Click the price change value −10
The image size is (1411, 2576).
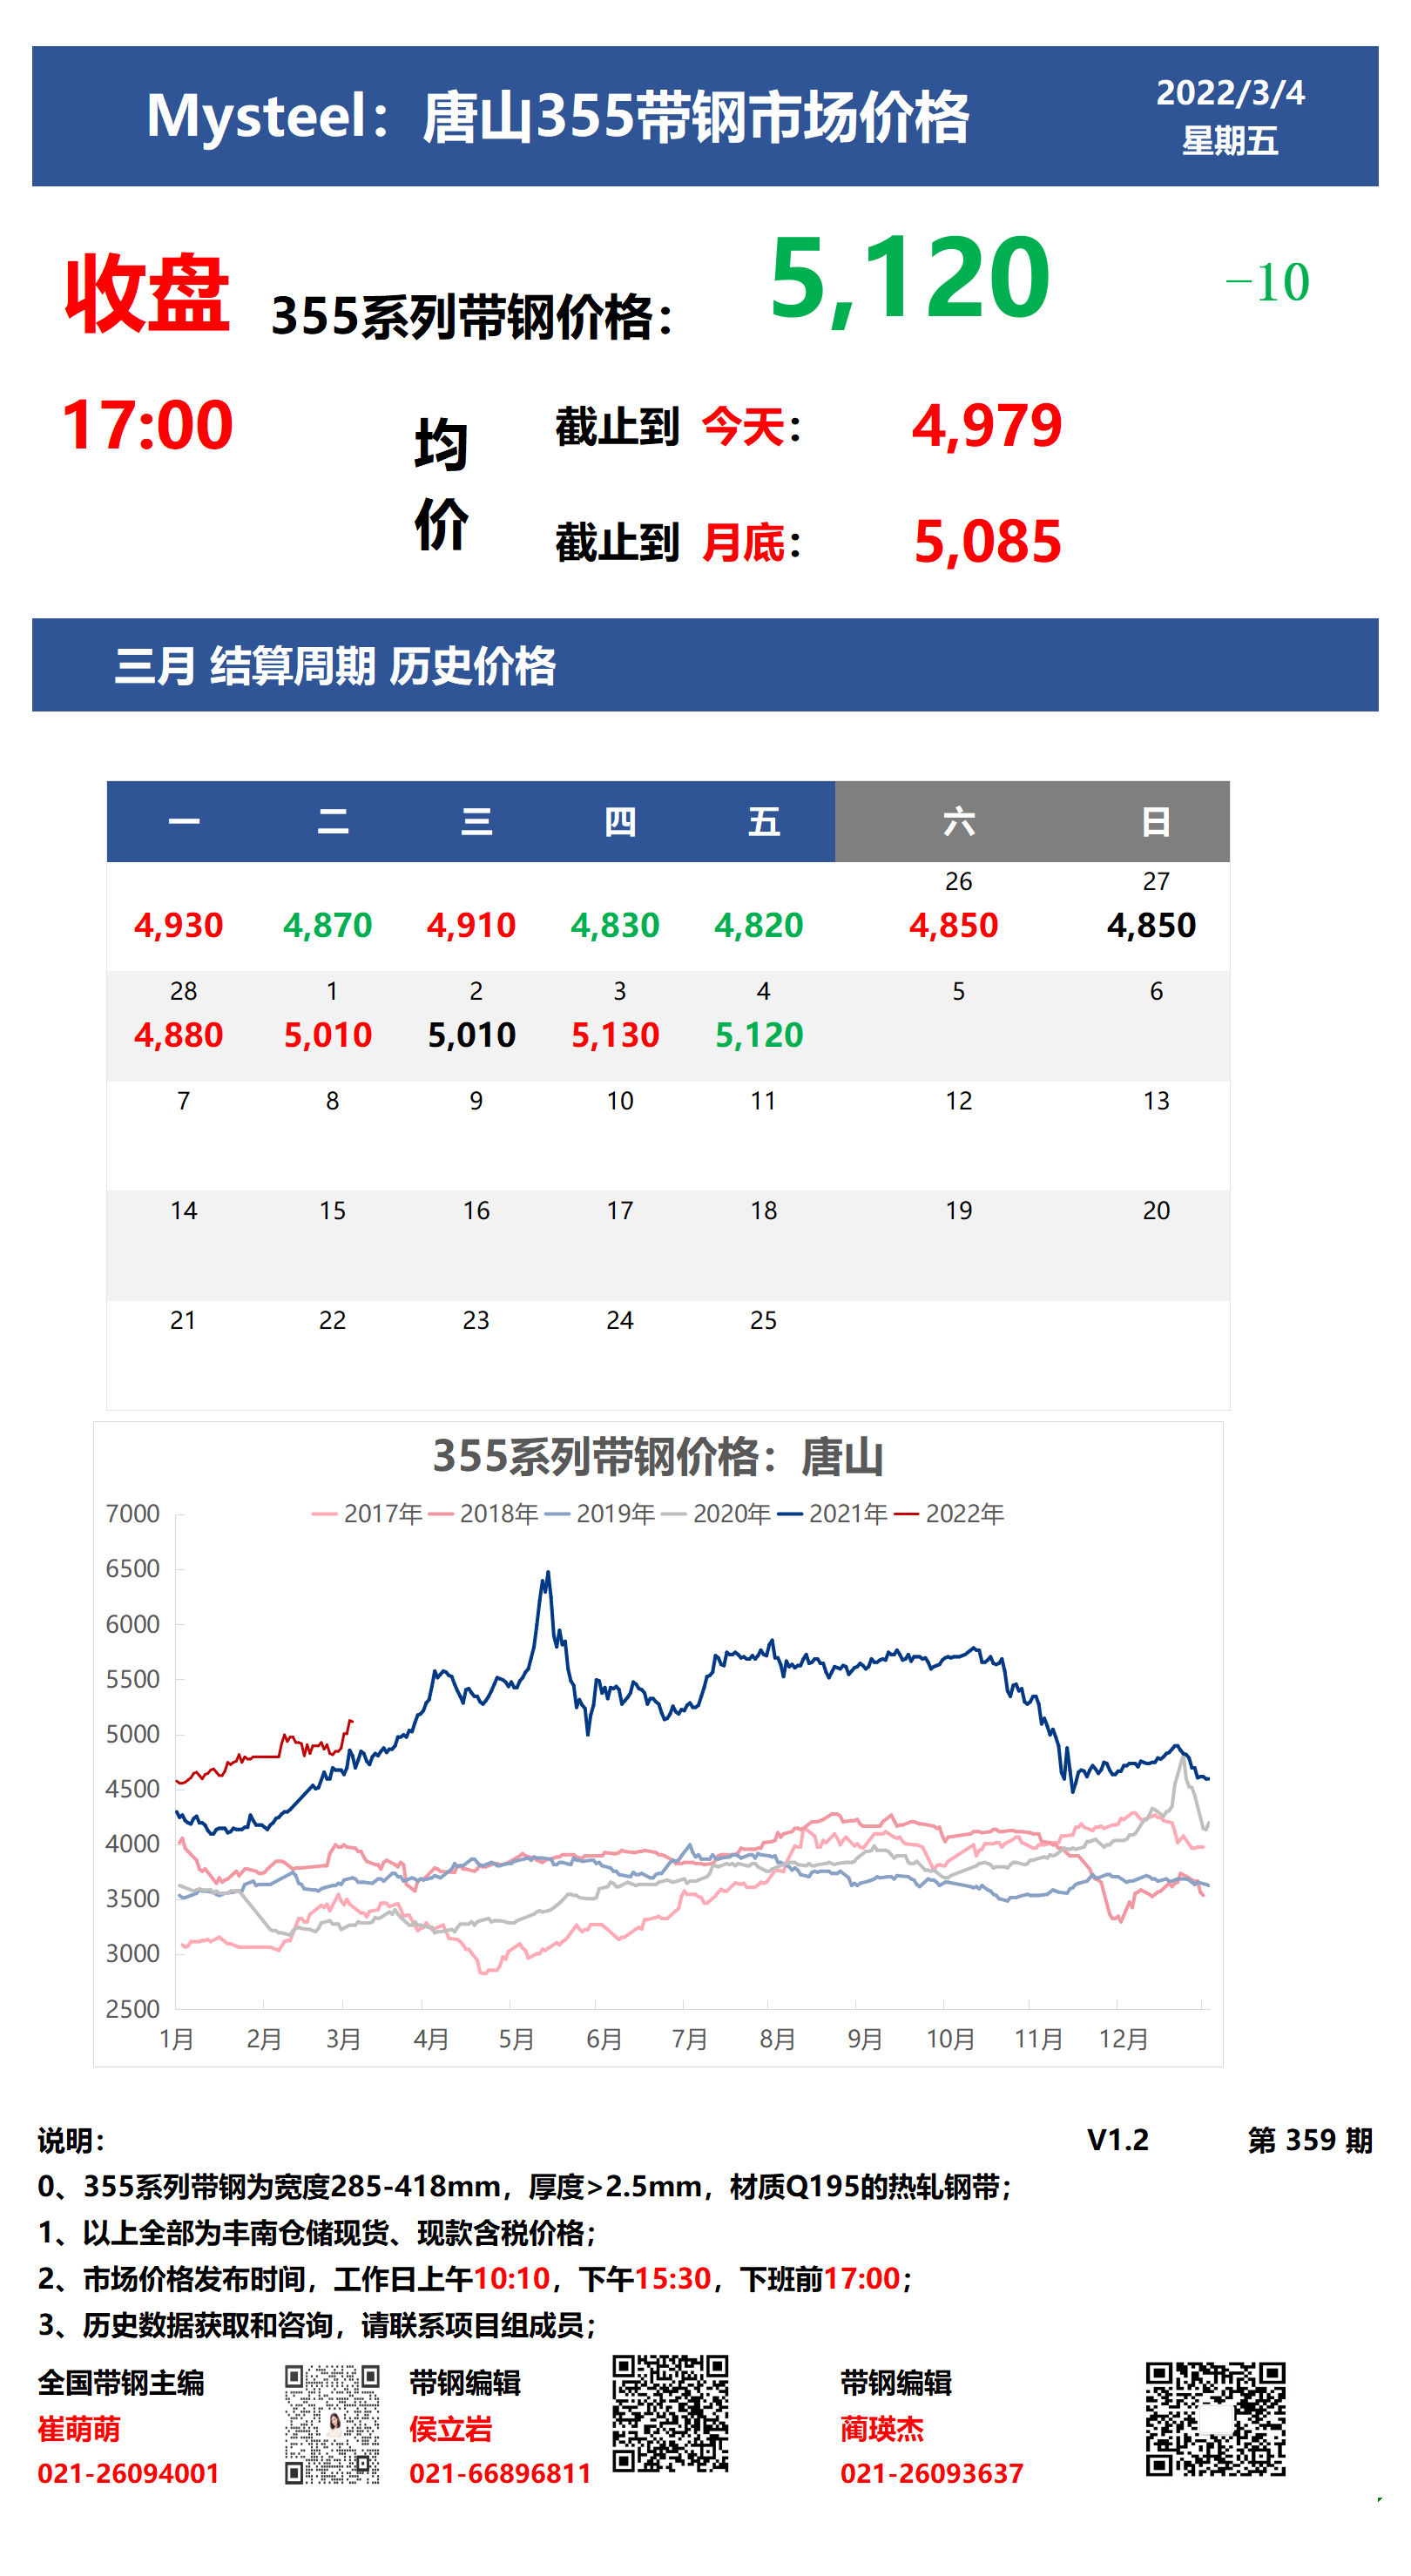[x=1267, y=283]
